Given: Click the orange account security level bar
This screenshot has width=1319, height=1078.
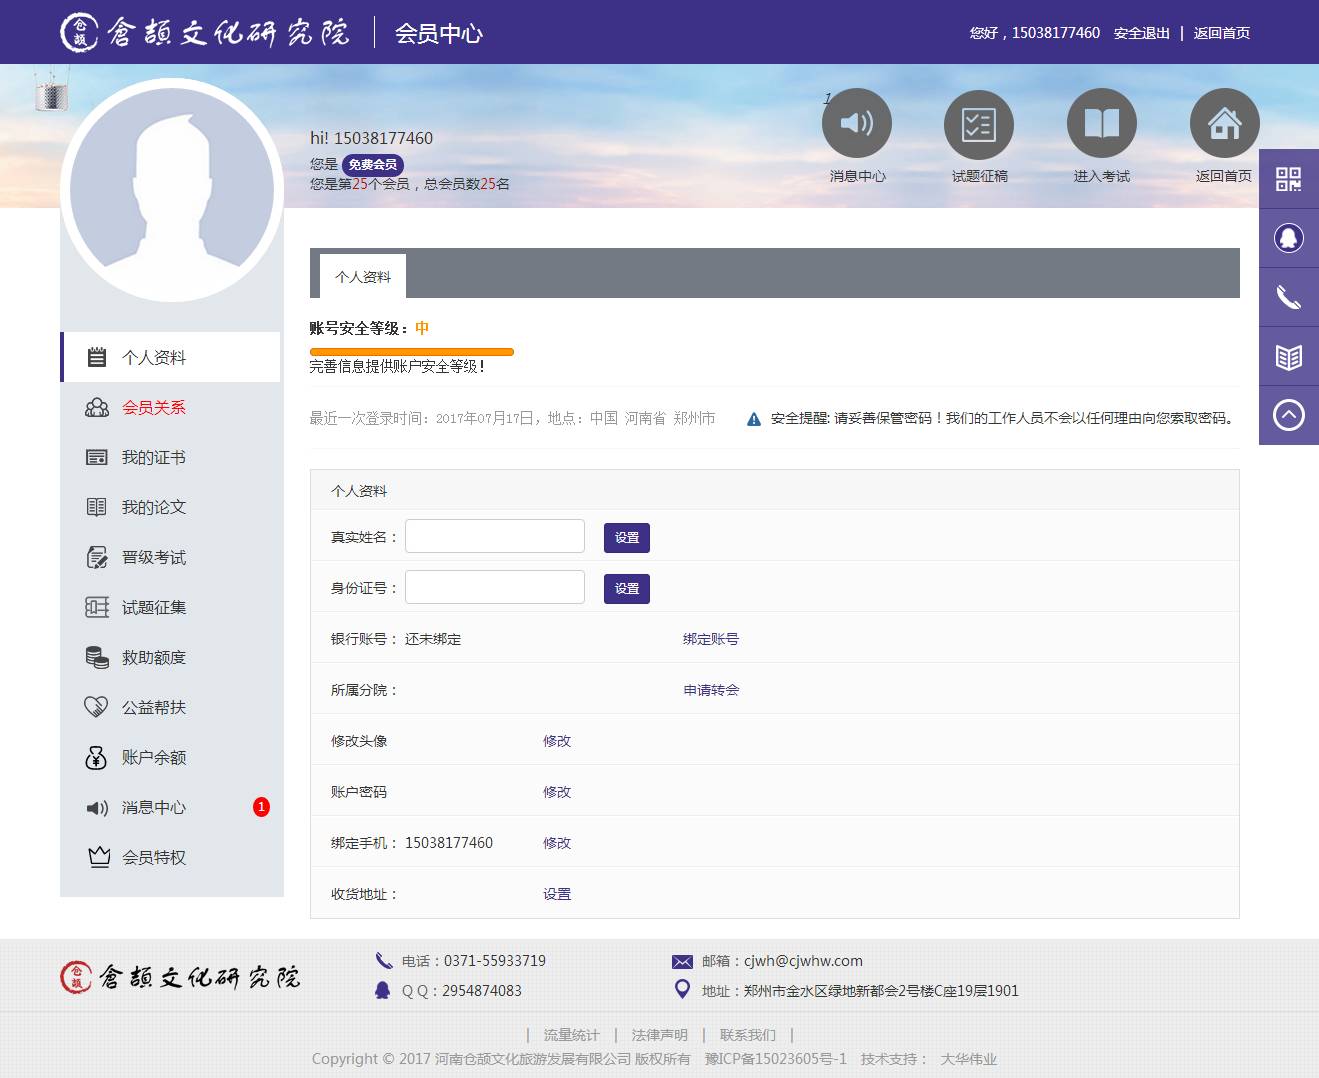Looking at the screenshot, I should 411,352.
